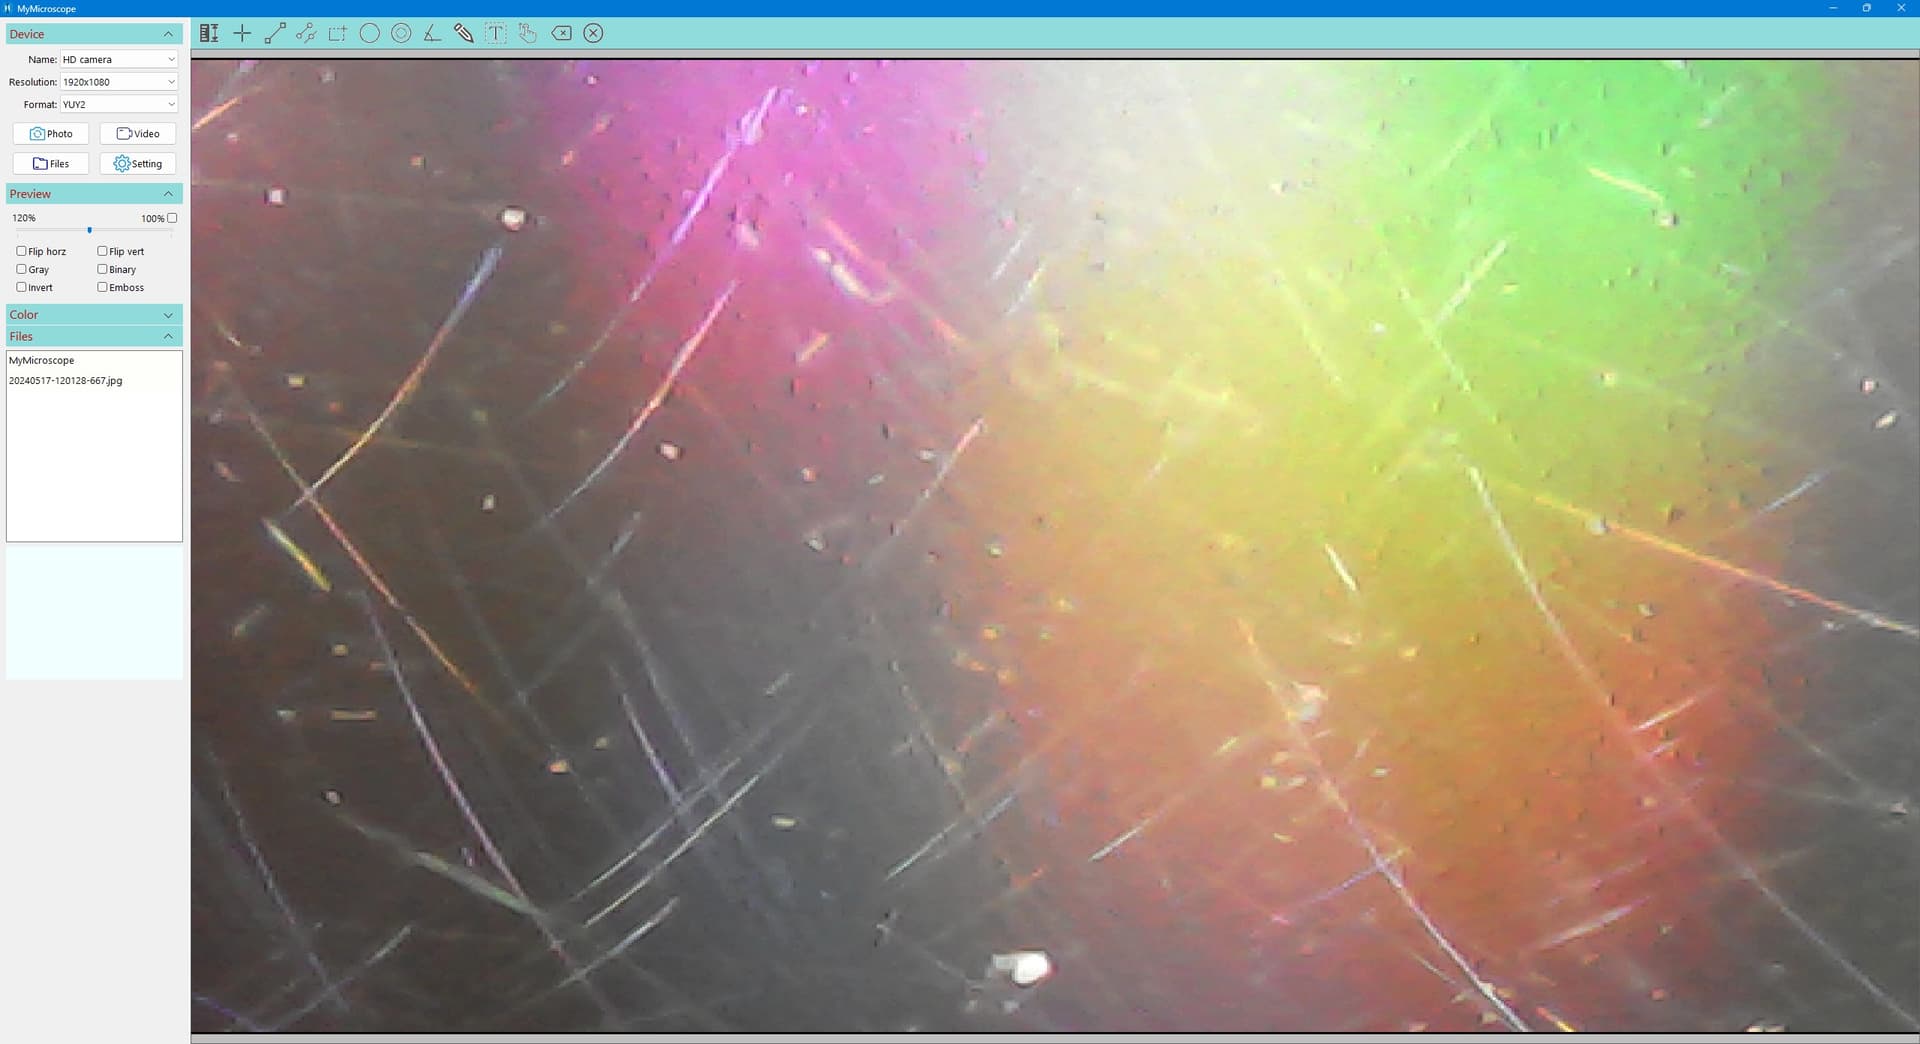Screen dimensions: 1920x1044
Task: Click the live microscope preview image
Action: (x=1055, y=546)
